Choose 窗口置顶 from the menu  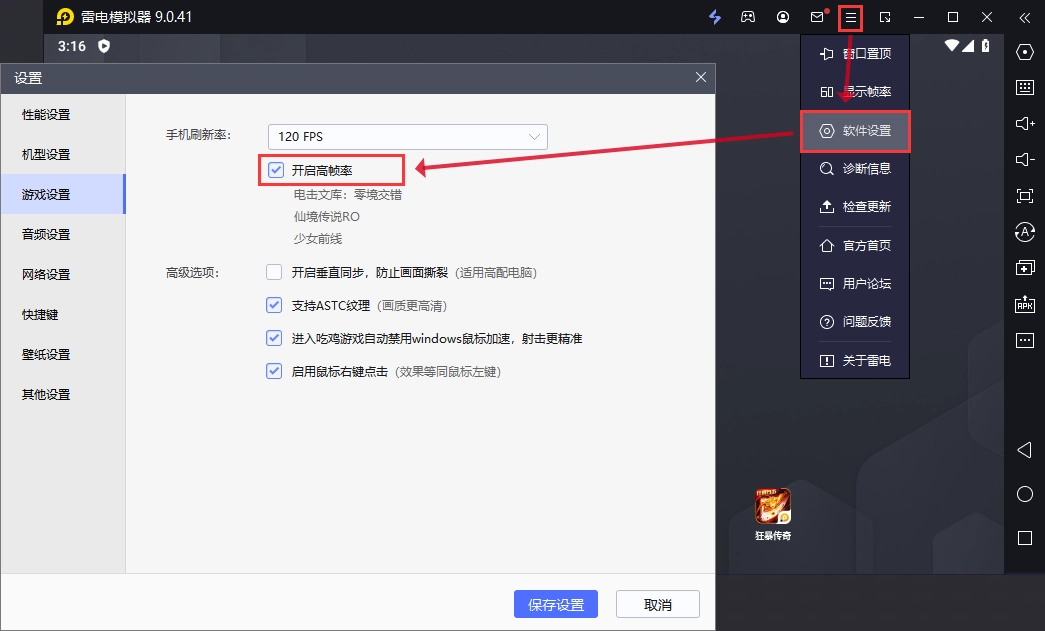coord(855,53)
